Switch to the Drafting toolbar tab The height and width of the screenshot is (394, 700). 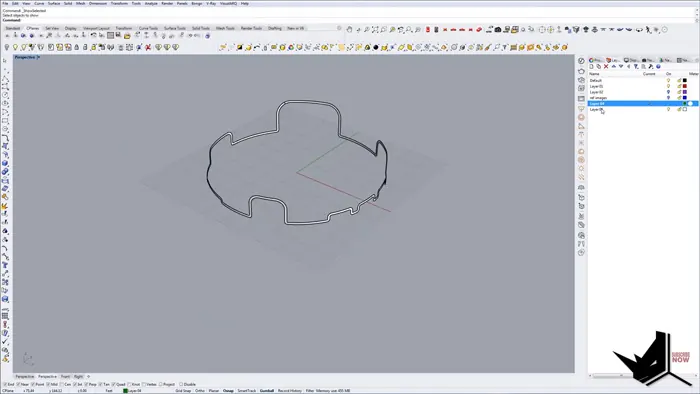[x=275, y=28]
